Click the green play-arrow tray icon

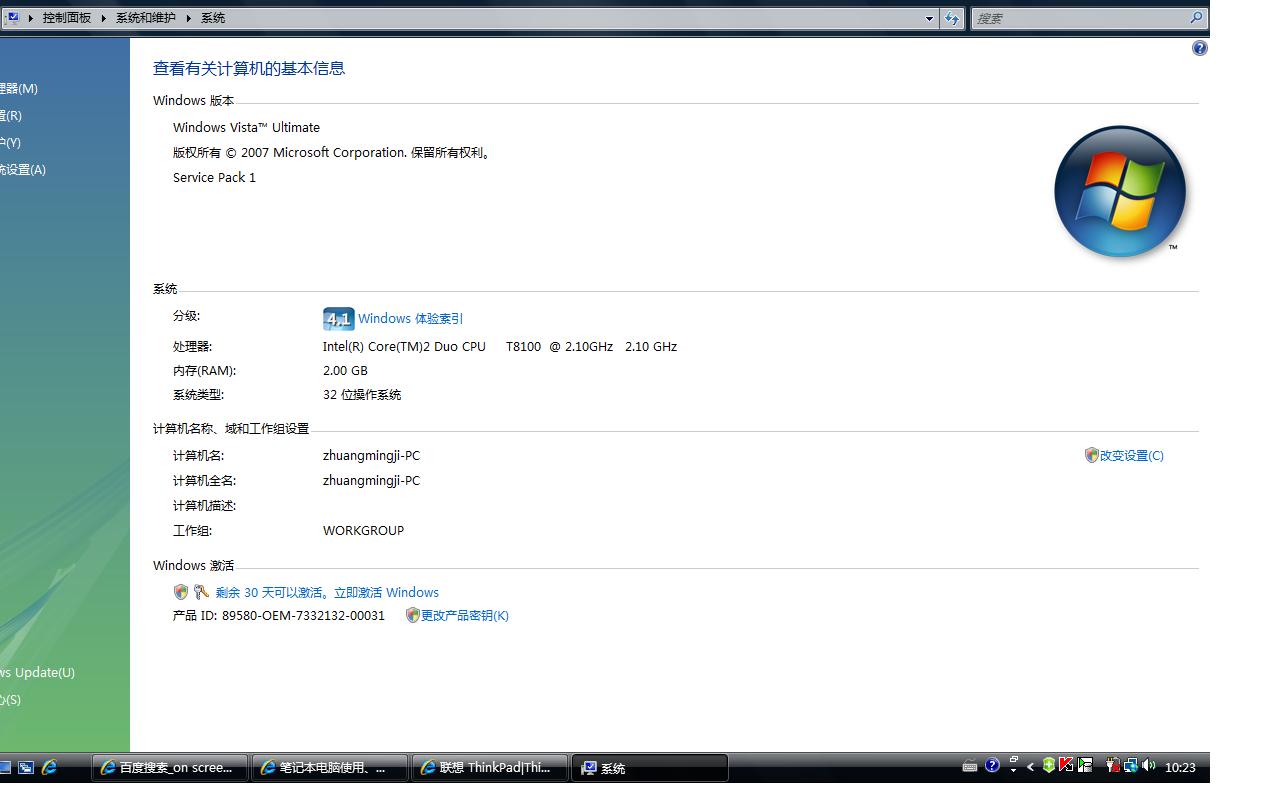point(1085,765)
